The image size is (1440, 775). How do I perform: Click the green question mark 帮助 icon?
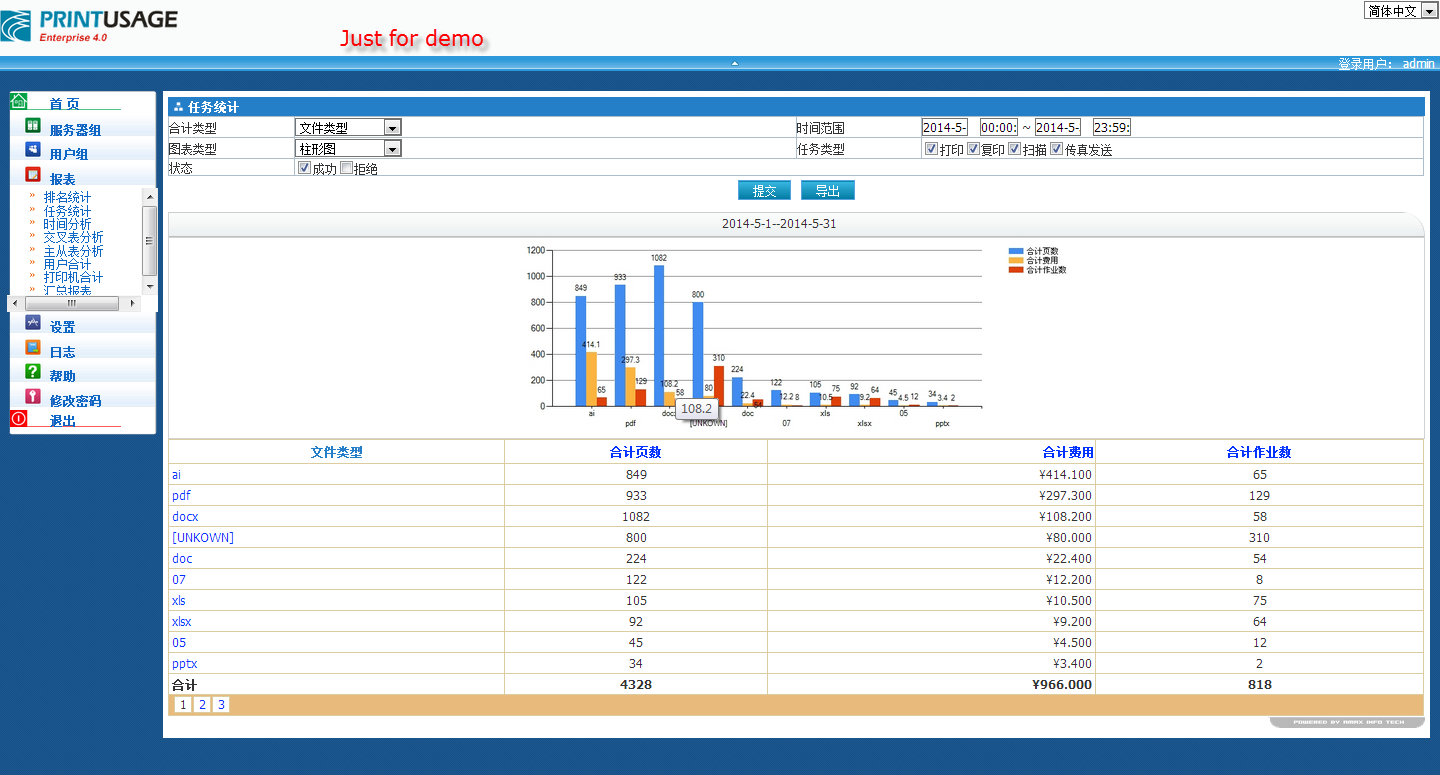(x=33, y=372)
